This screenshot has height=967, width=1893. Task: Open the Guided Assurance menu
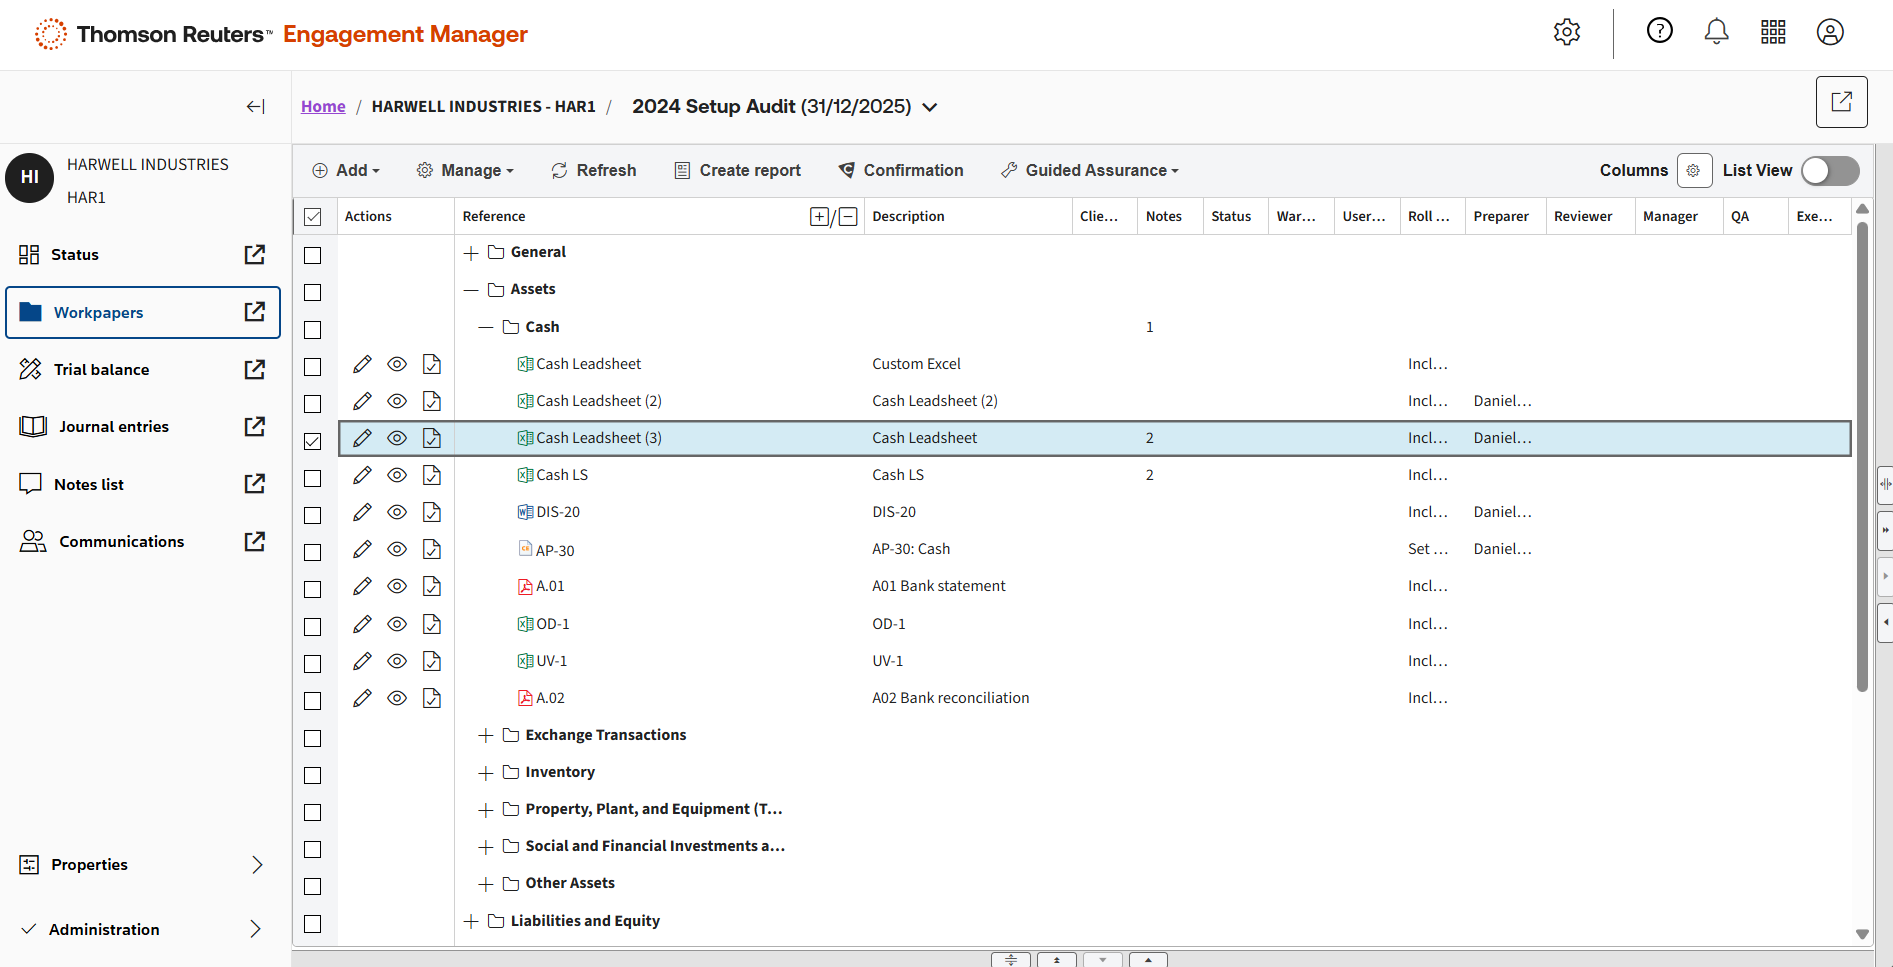click(x=1090, y=171)
